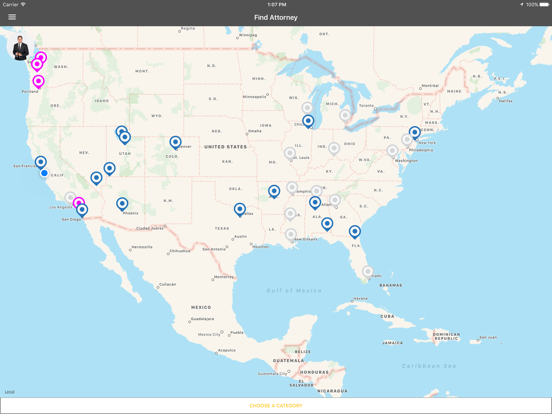The height and width of the screenshot is (414, 552).
Task: Select the blue pin at Nevada's southern tip
Action: pyautogui.click(x=96, y=178)
